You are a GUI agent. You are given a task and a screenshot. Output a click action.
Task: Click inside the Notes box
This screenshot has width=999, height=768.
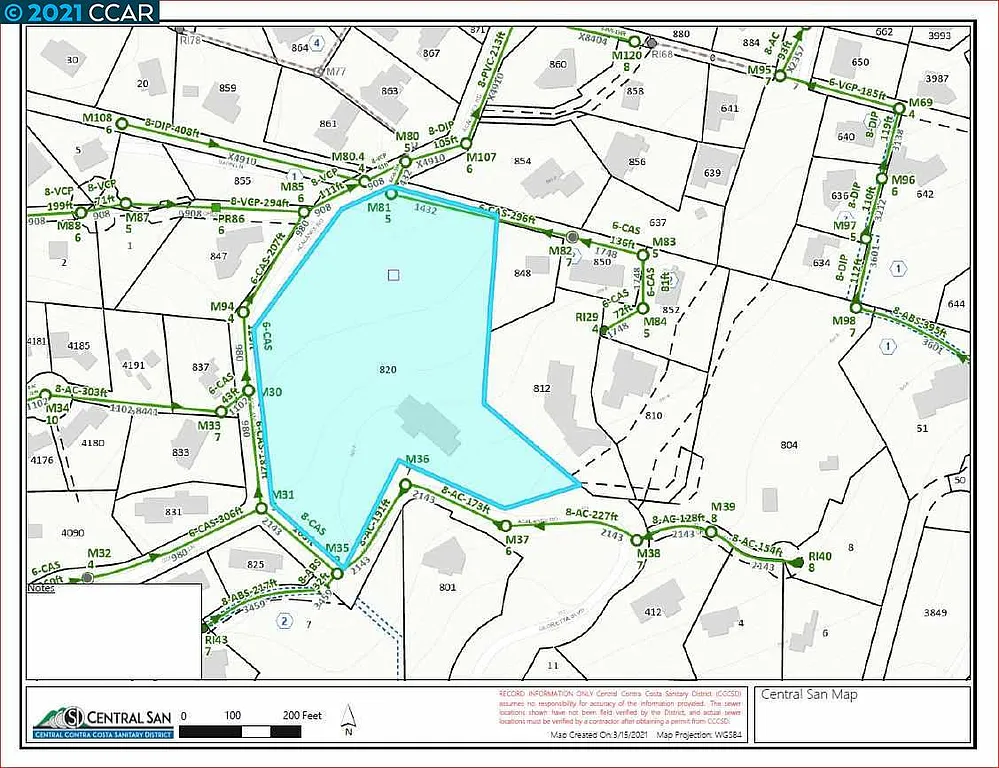[x=113, y=630]
